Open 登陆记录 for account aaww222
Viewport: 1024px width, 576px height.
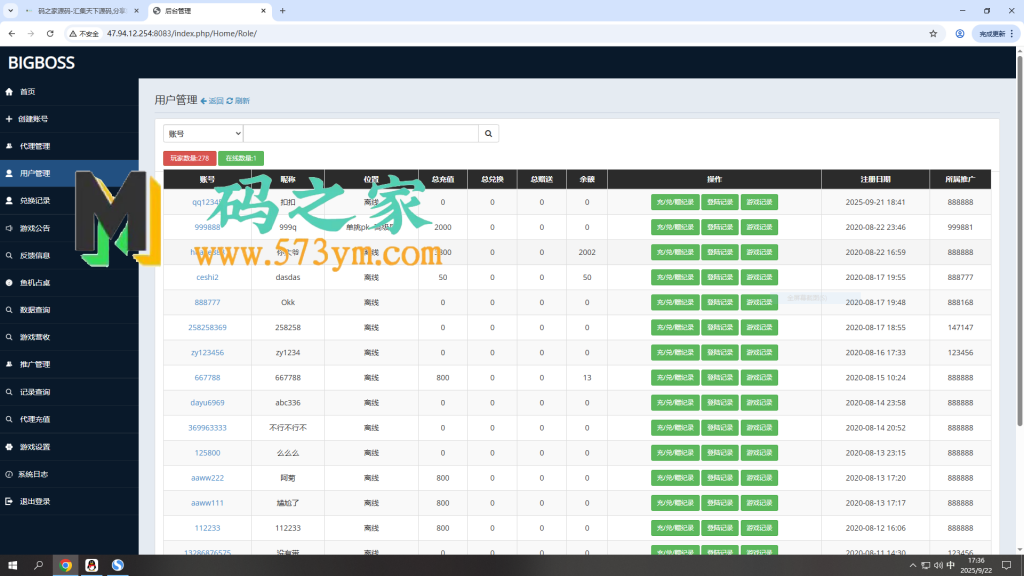(x=720, y=478)
